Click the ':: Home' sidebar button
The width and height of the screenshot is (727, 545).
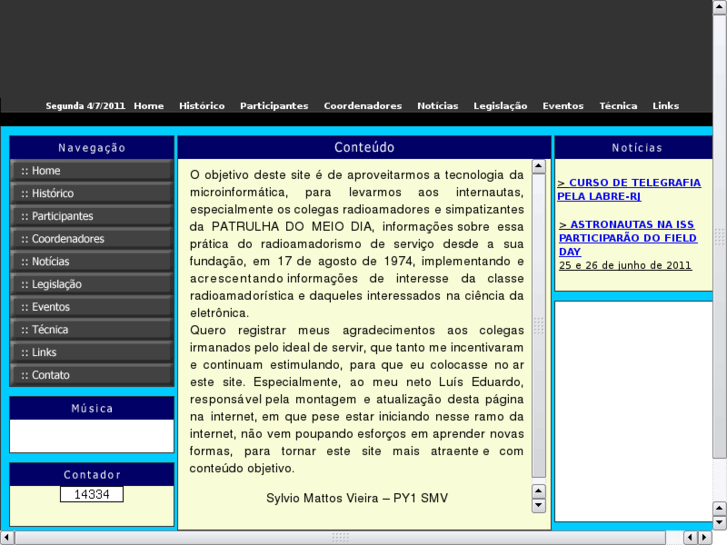[92, 171]
